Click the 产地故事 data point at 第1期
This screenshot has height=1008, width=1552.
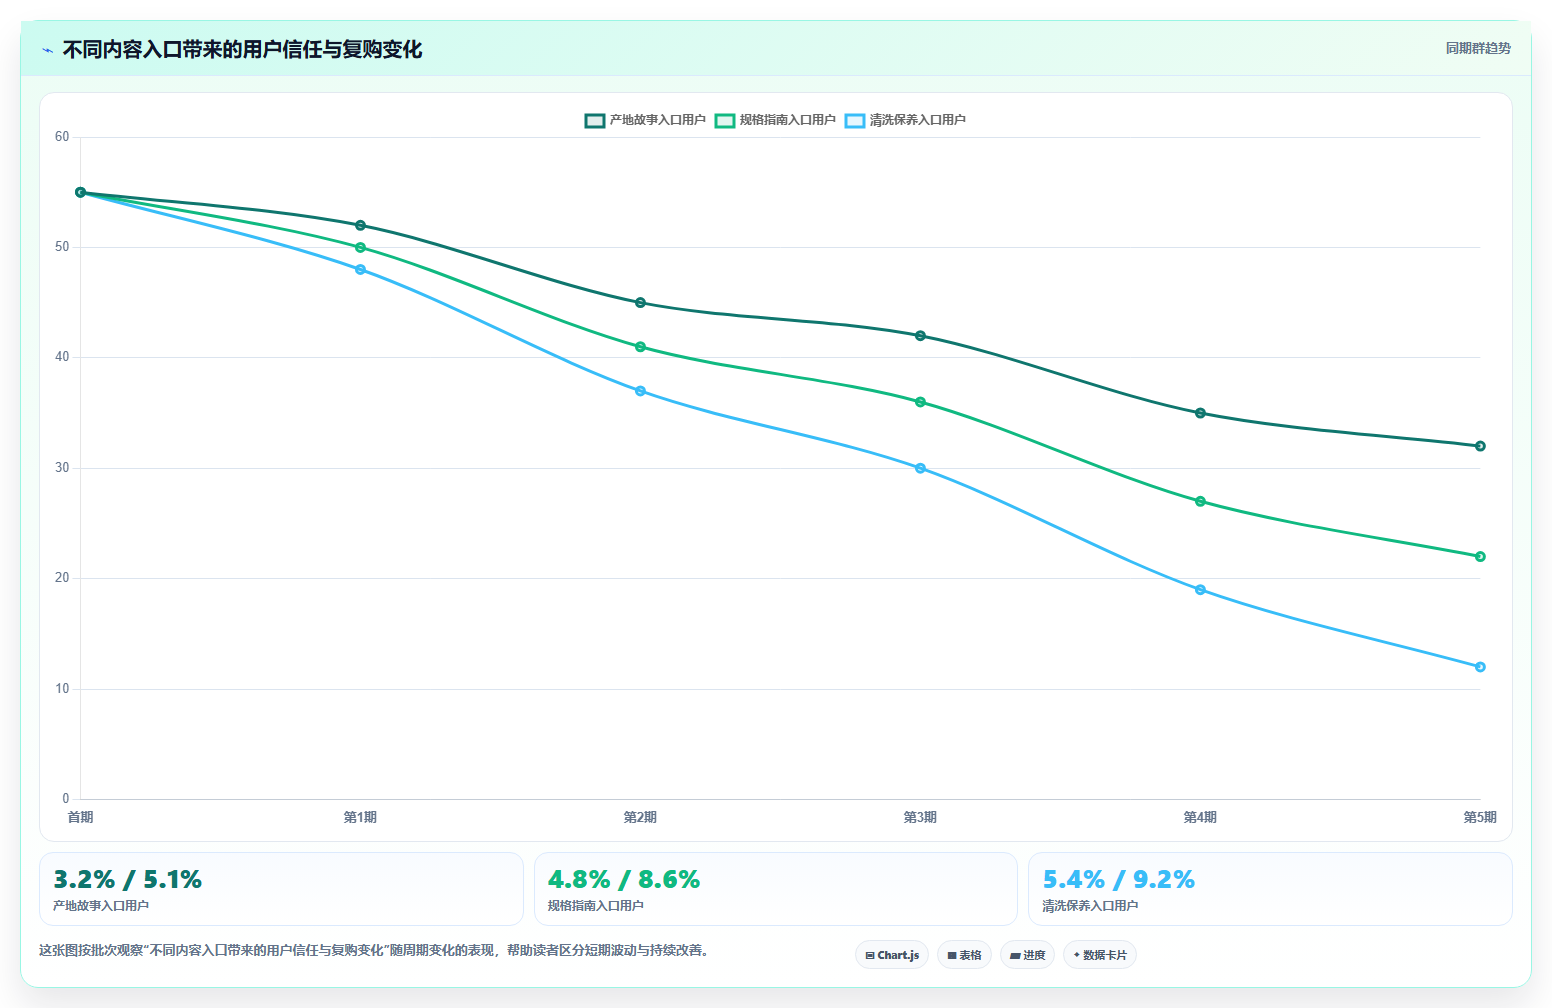[360, 225]
